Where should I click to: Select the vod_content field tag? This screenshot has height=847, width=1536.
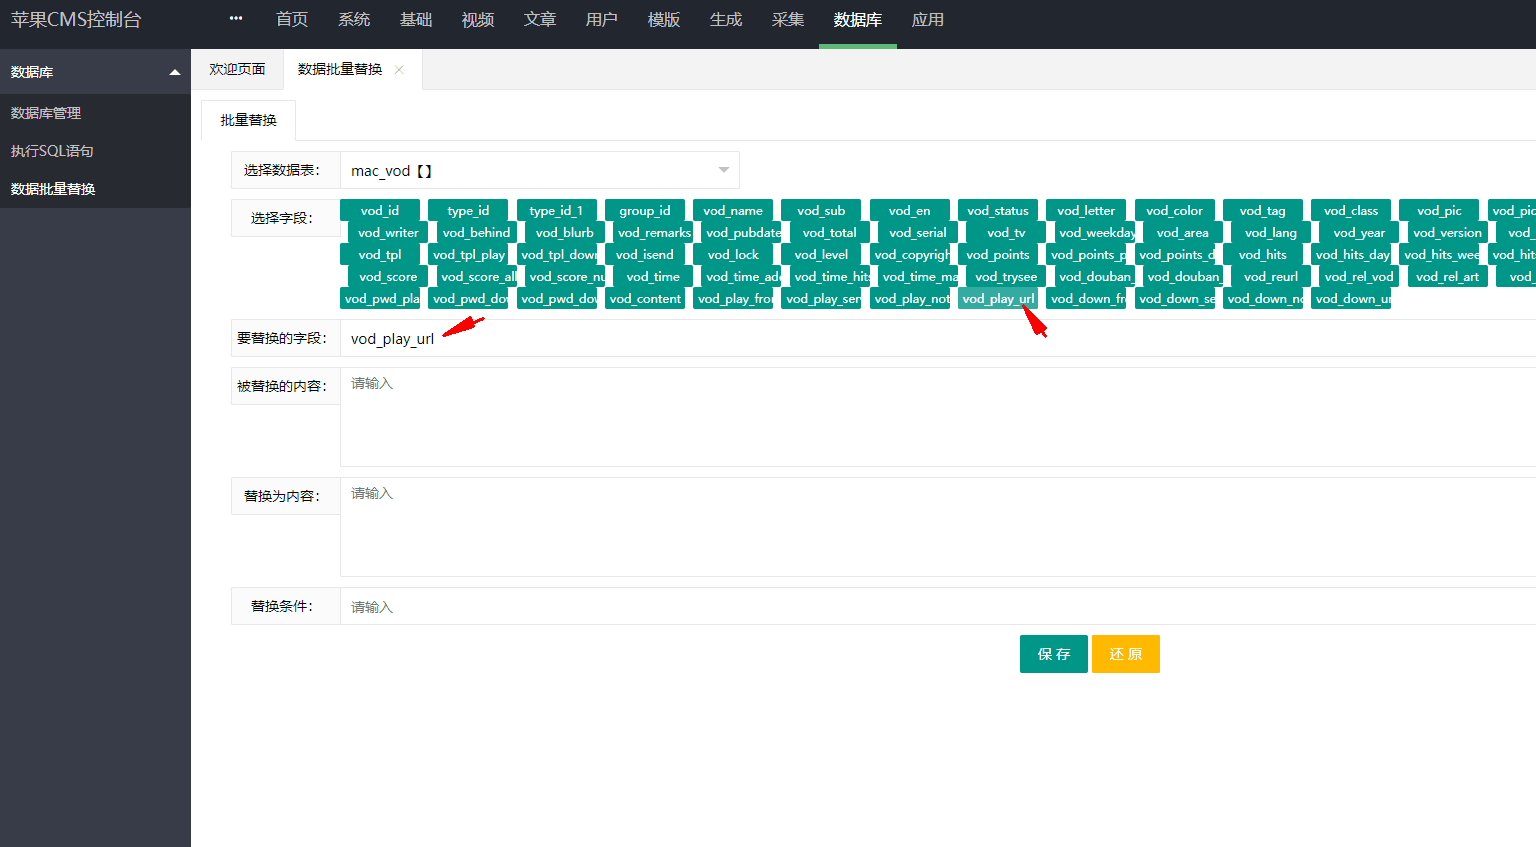(645, 299)
